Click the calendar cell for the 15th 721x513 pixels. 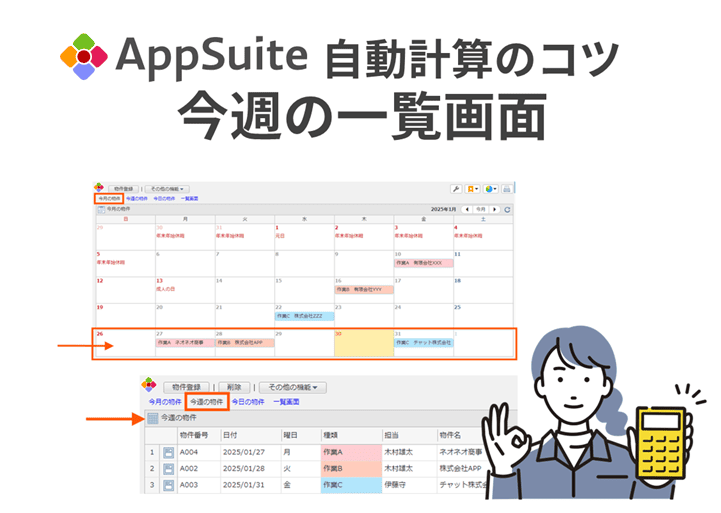tap(304, 290)
